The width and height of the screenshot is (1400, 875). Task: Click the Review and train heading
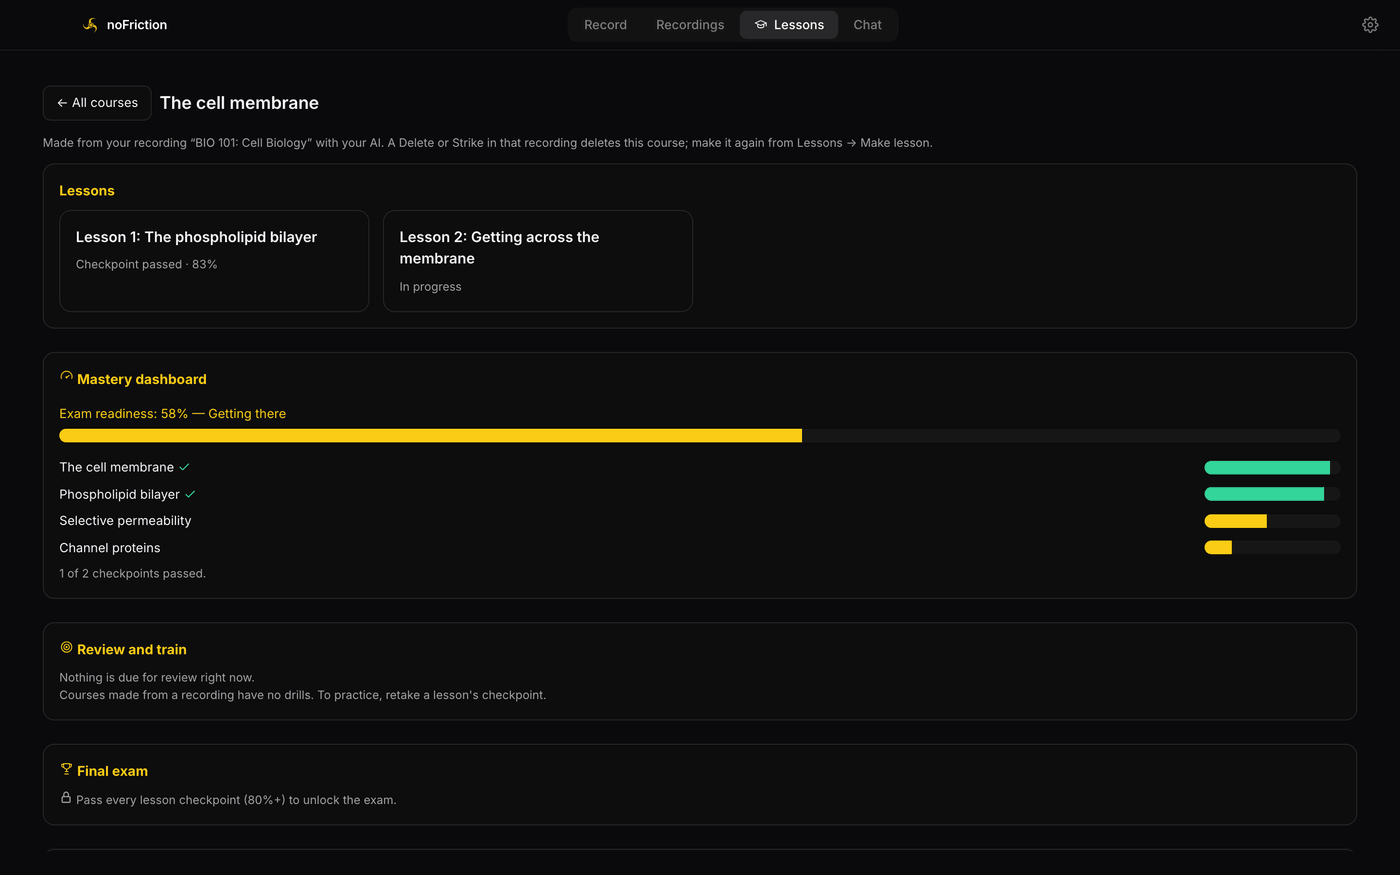click(x=132, y=650)
